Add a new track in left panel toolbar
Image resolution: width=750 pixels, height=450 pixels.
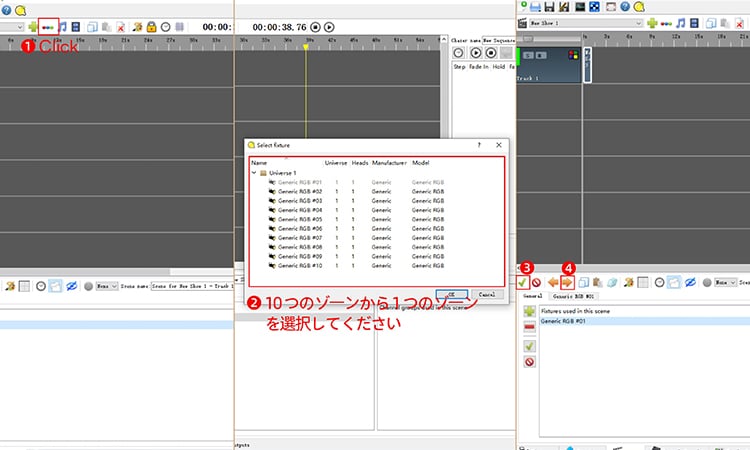pyautogui.click(x=33, y=27)
